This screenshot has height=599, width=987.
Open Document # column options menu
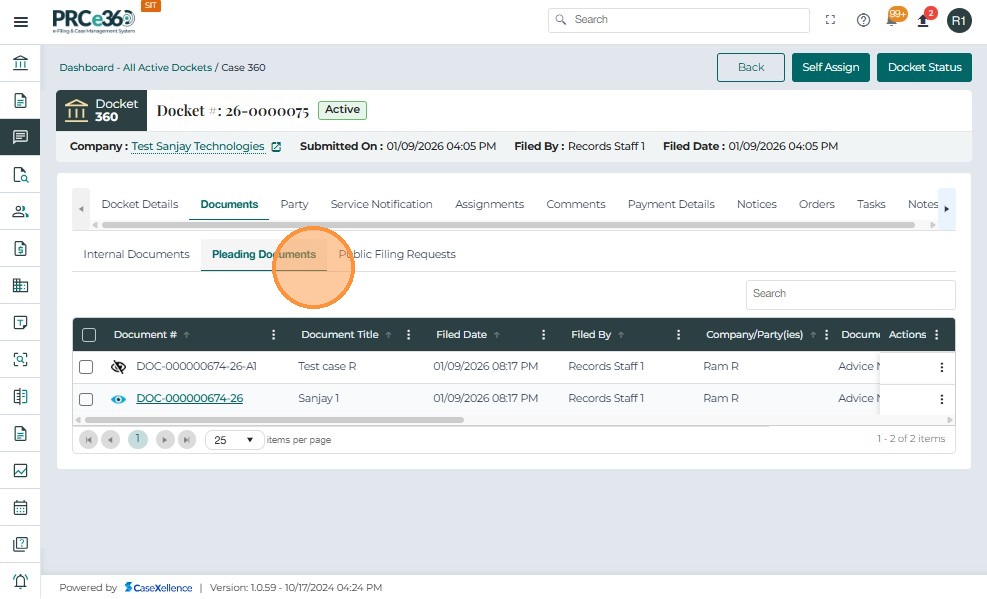[274, 335]
